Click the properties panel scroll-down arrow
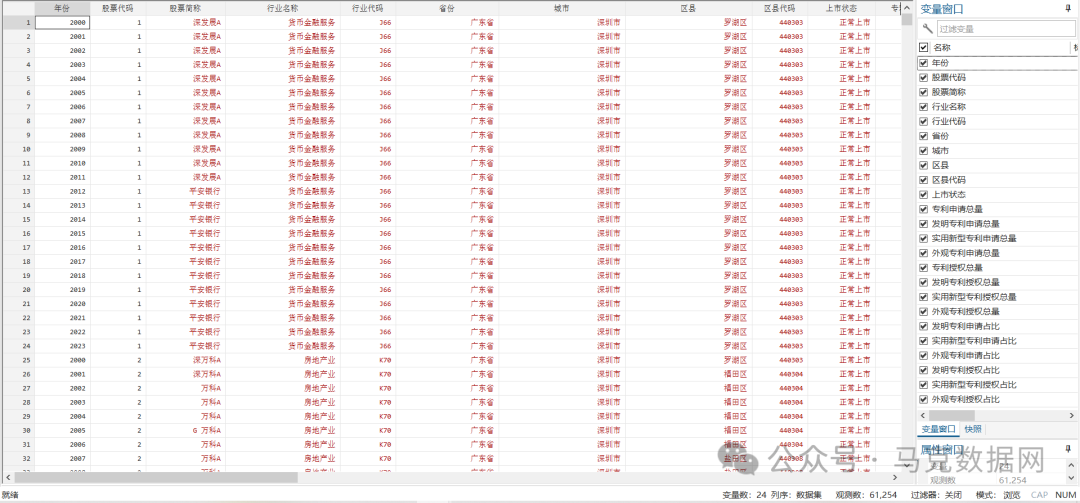 1072,477
